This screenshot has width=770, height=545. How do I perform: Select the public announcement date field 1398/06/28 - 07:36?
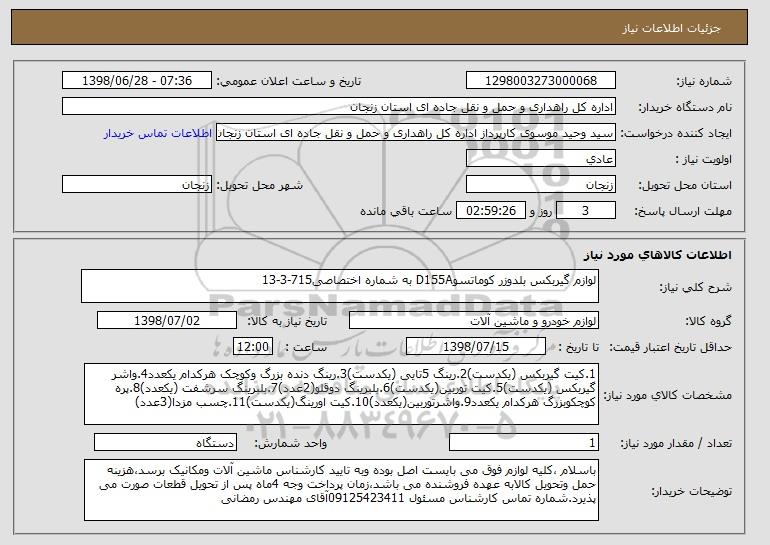point(137,81)
